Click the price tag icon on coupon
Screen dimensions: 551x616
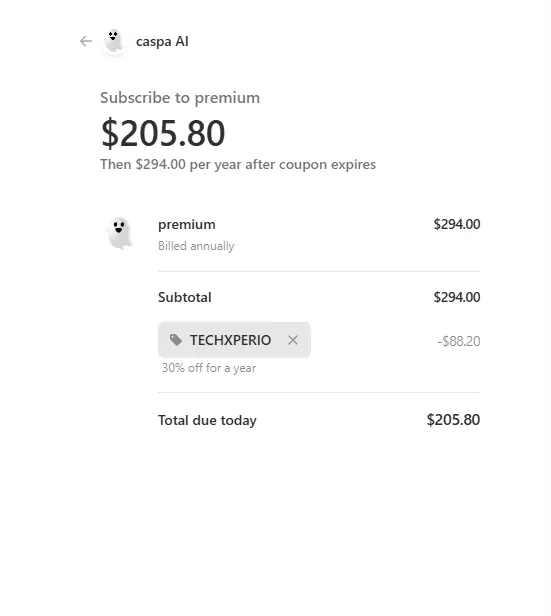pyautogui.click(x=176, y=340)
